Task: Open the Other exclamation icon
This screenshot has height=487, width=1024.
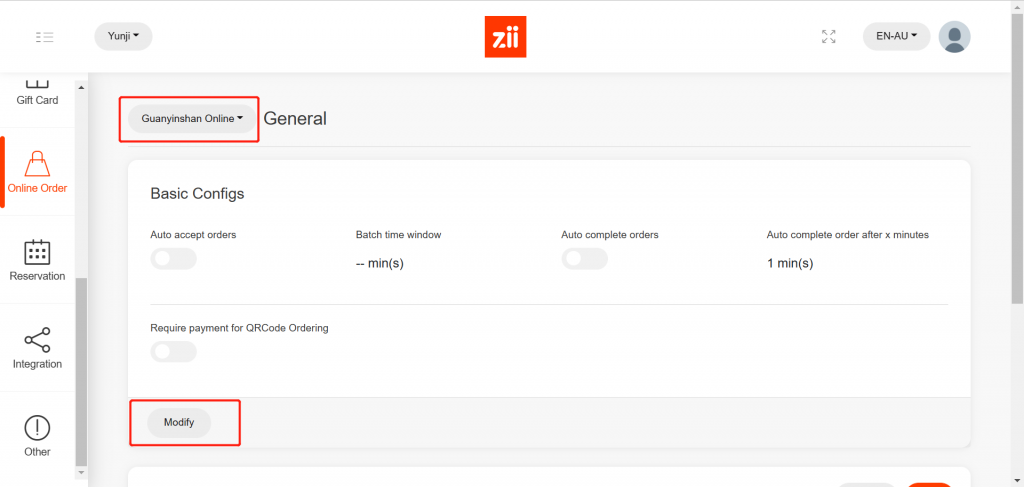Action: [x=37, y=428]
